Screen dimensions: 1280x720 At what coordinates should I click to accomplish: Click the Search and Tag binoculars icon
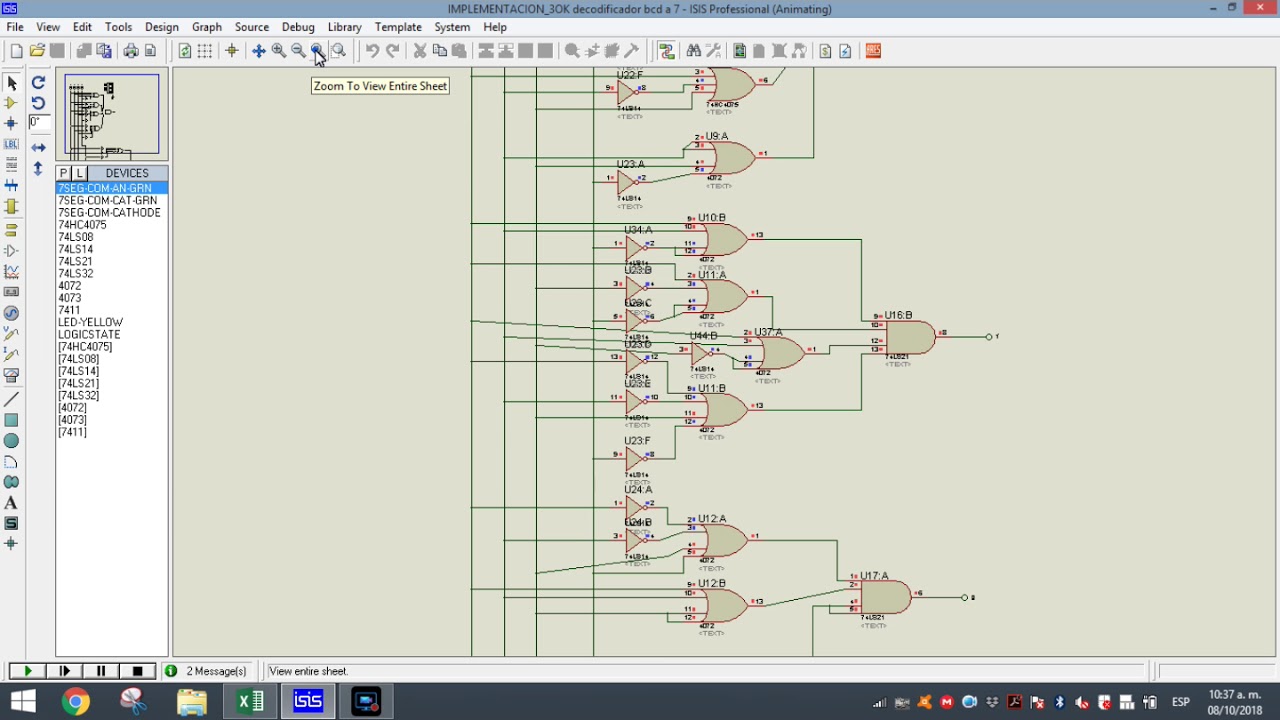tap(694, 51)
